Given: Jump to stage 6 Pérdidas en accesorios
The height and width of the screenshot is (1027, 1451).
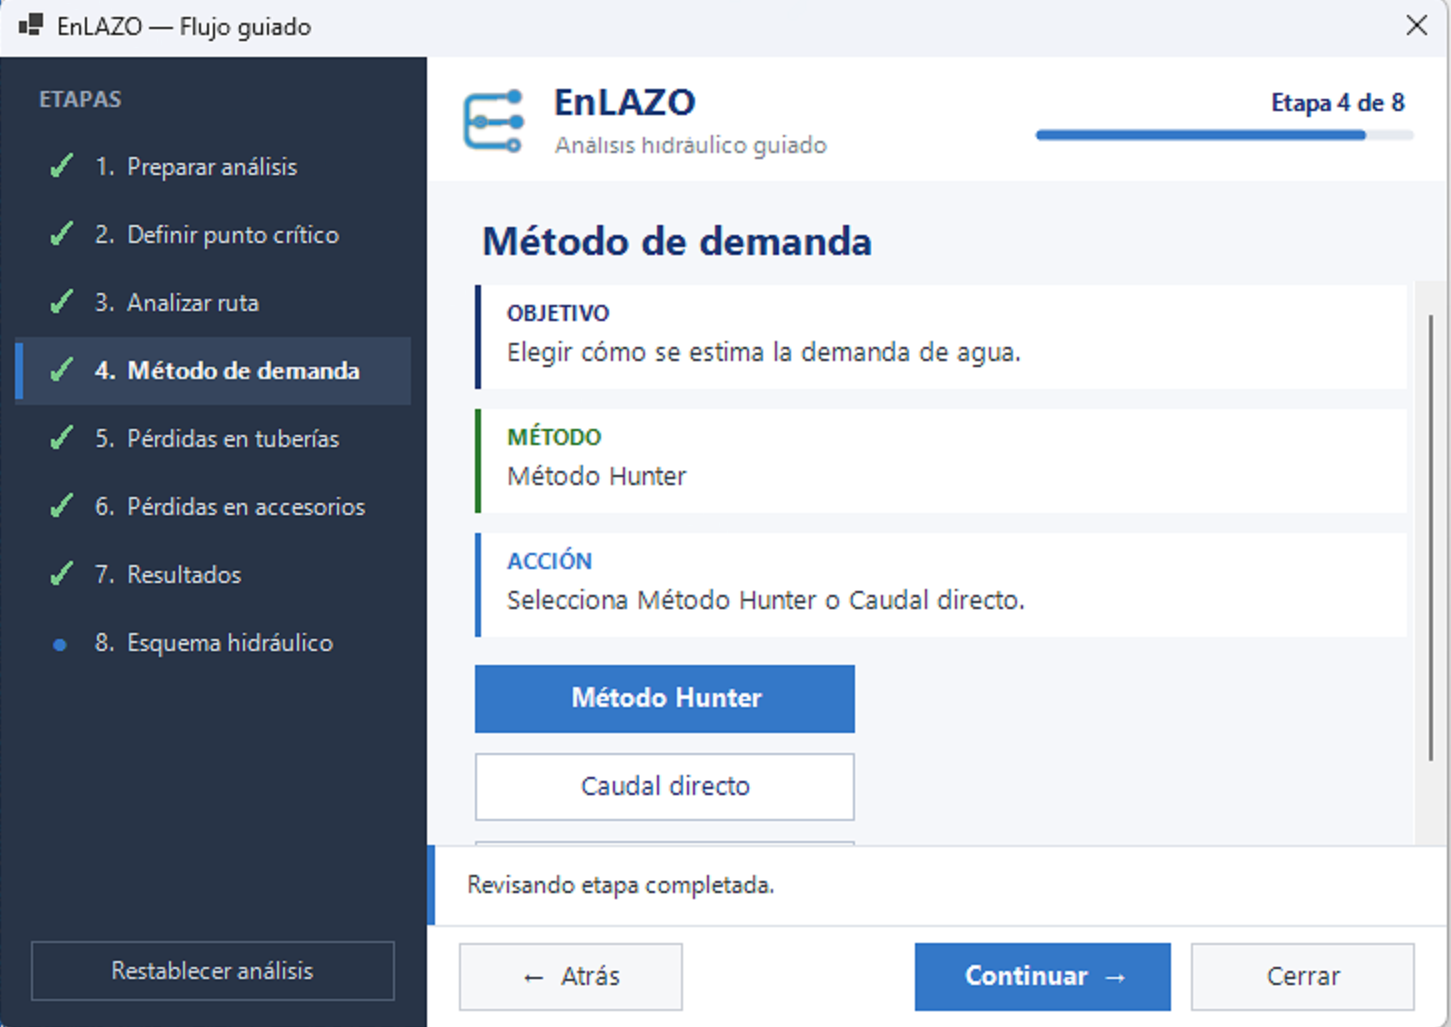Looking at the screenshot, I should click(213, 507).
